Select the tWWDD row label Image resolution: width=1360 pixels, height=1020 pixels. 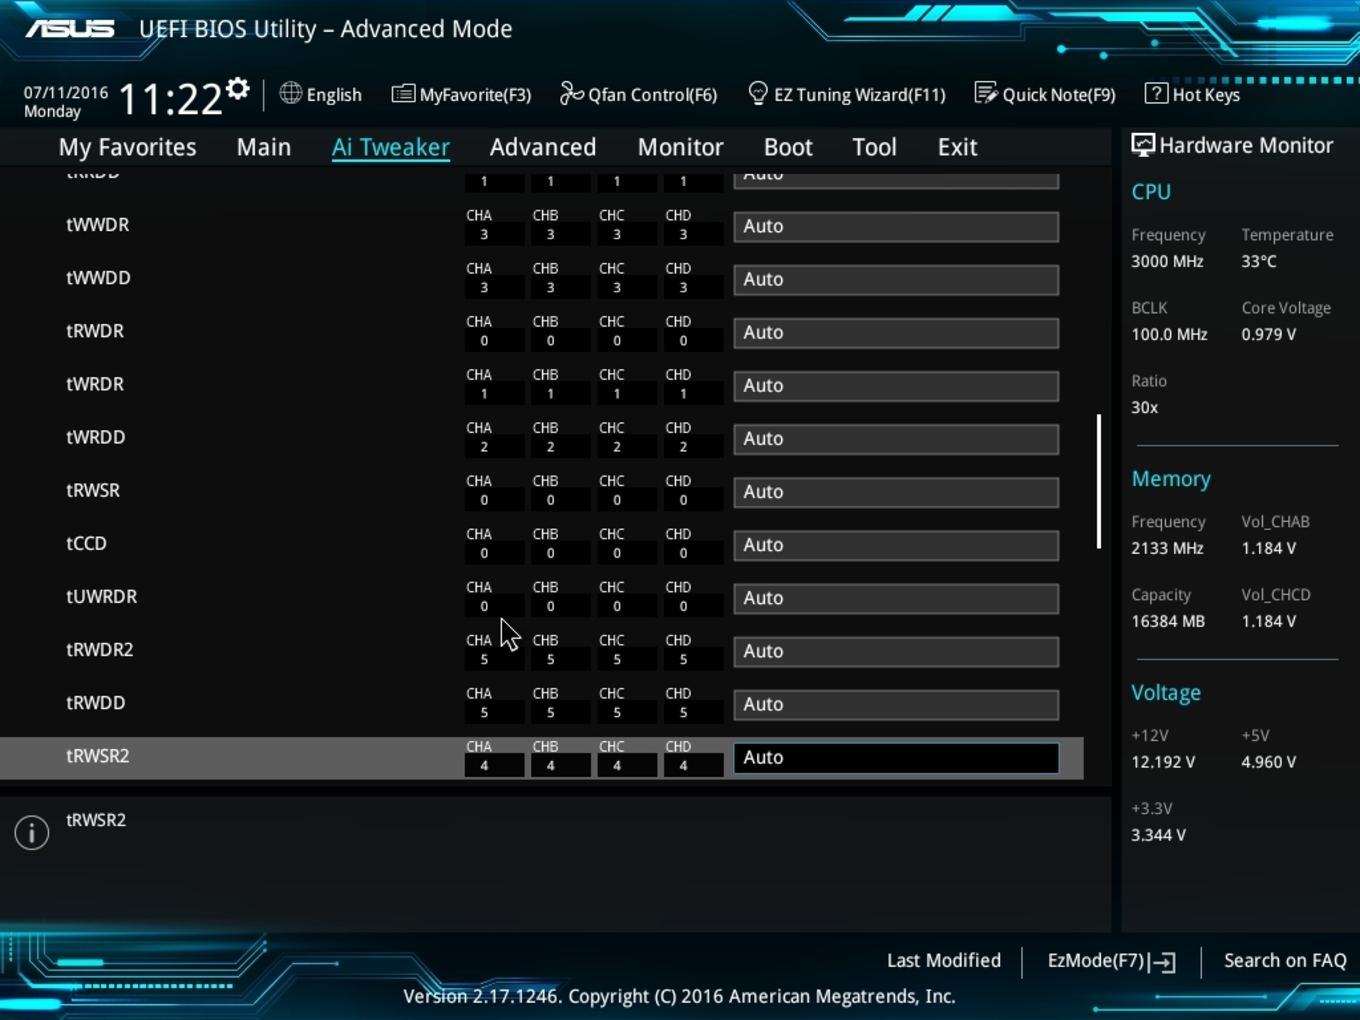98,278
